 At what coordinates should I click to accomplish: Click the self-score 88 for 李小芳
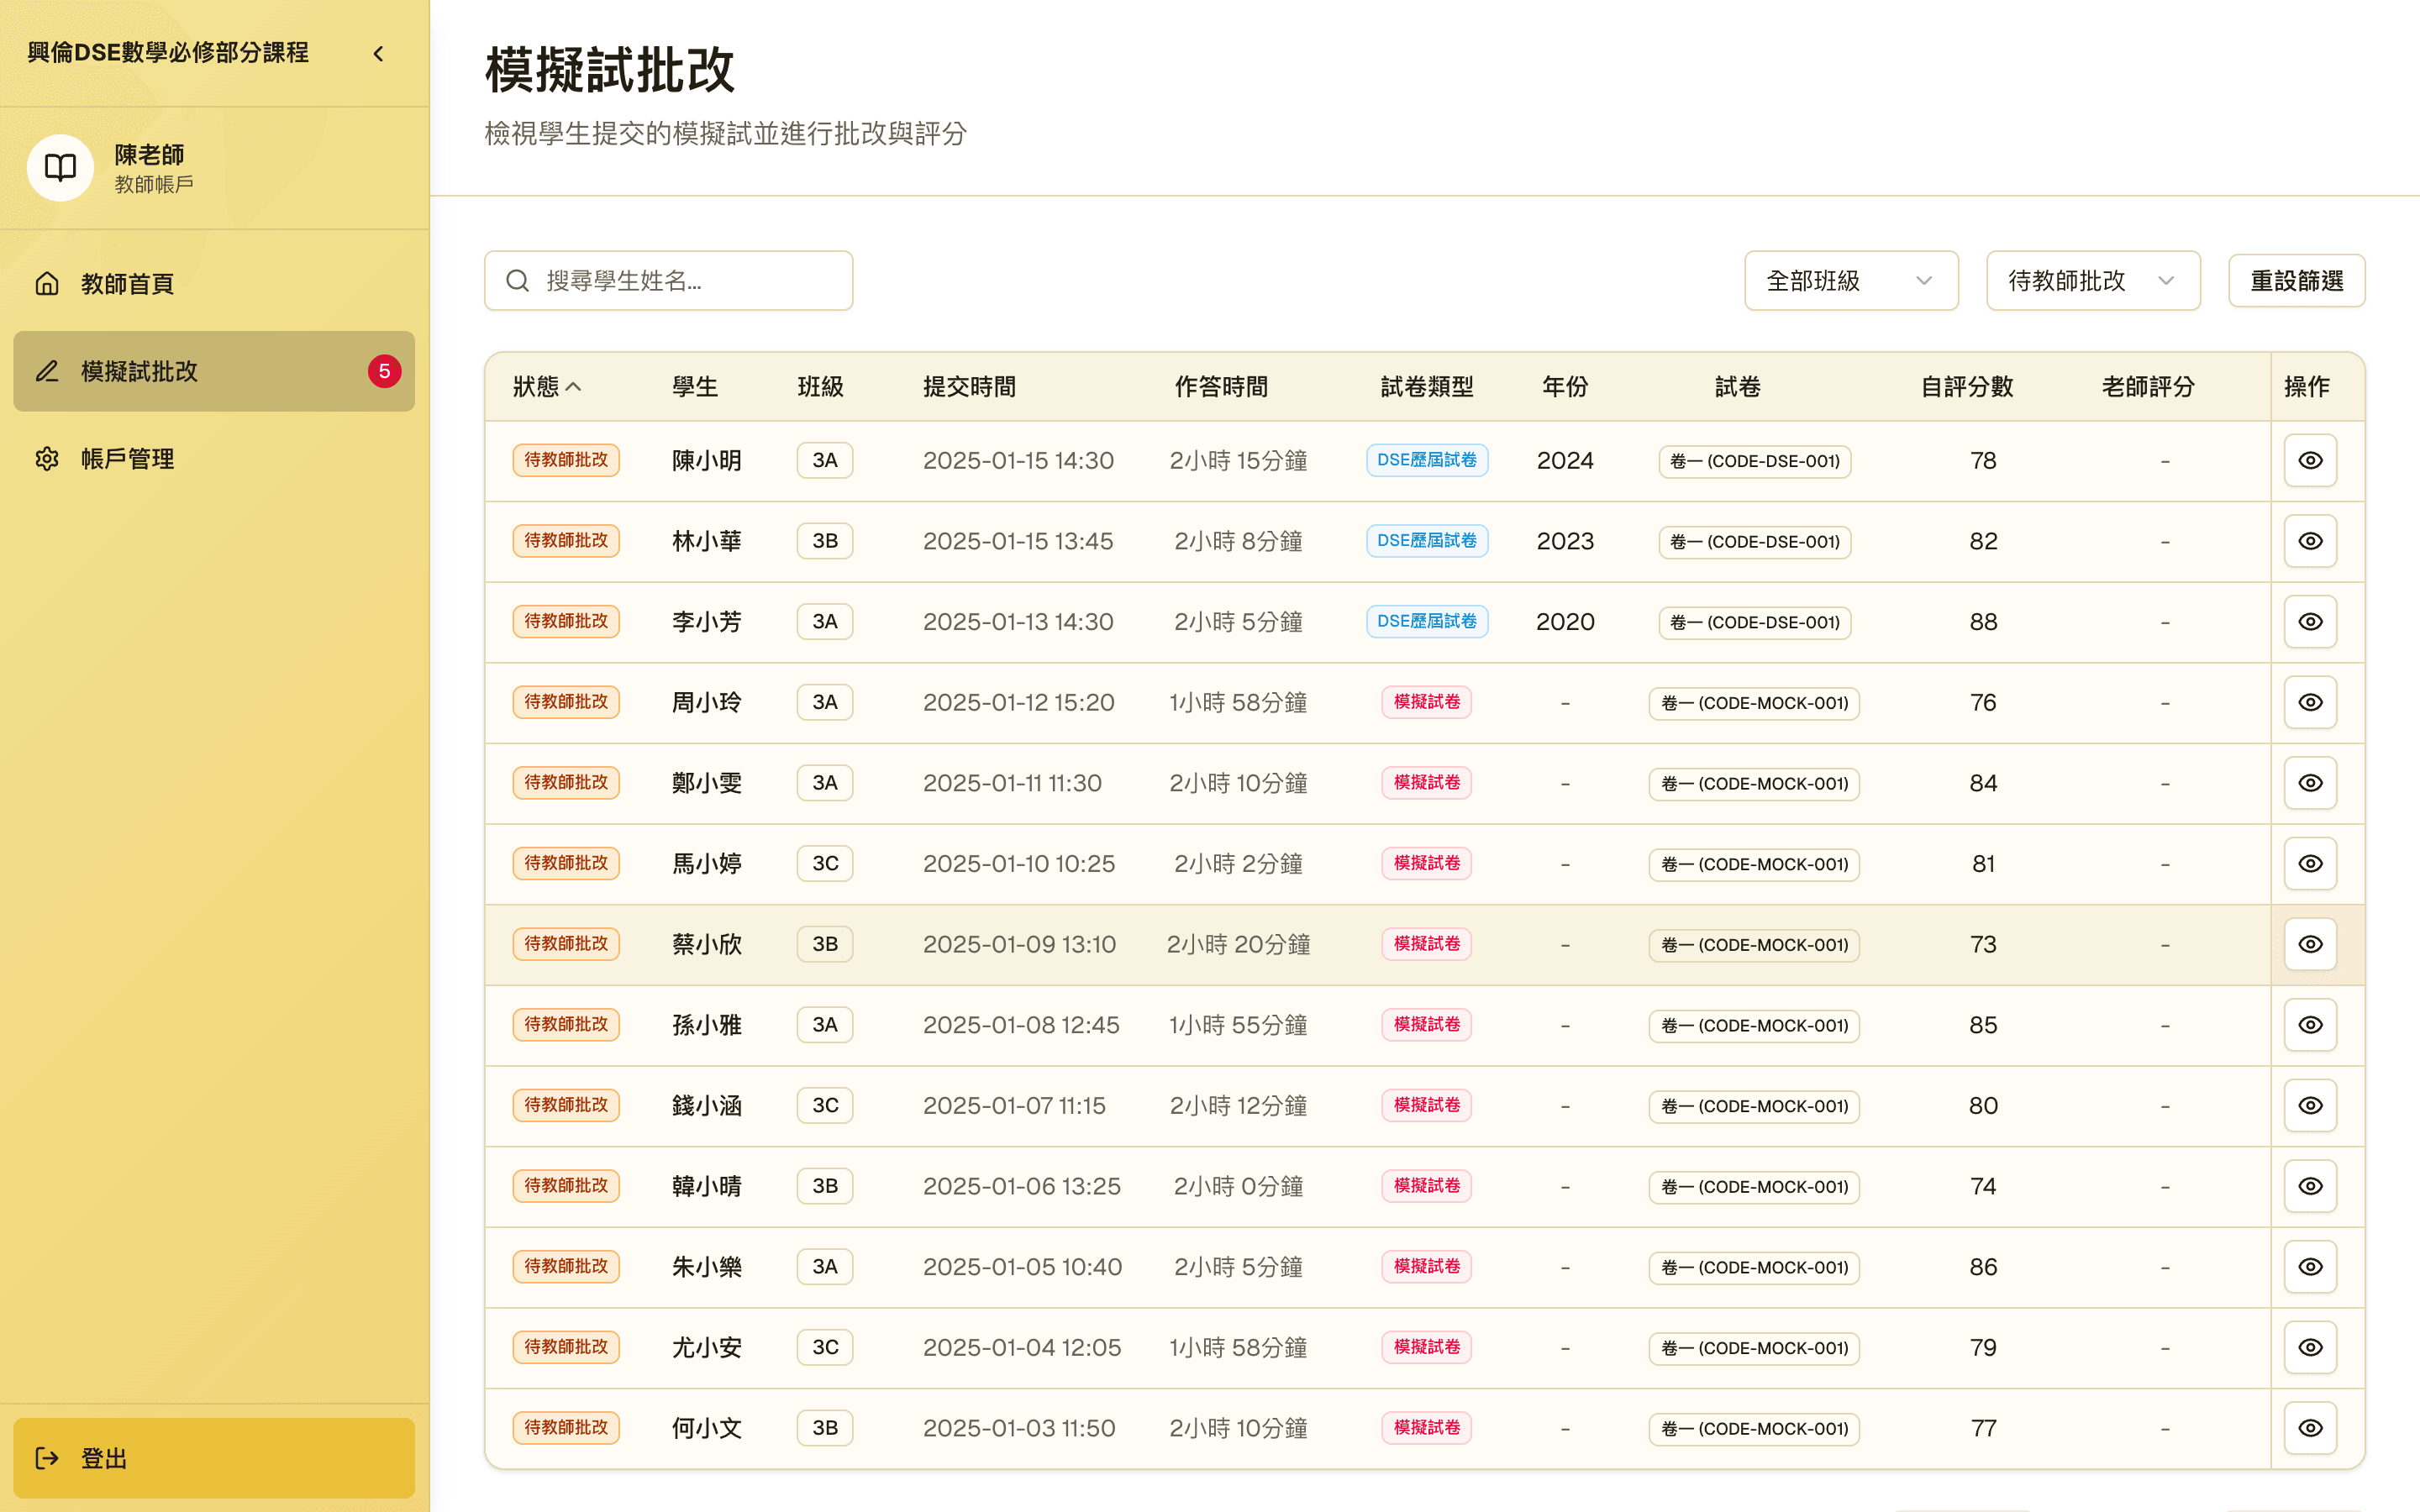pyautogui.click(x=1983, y=622)
